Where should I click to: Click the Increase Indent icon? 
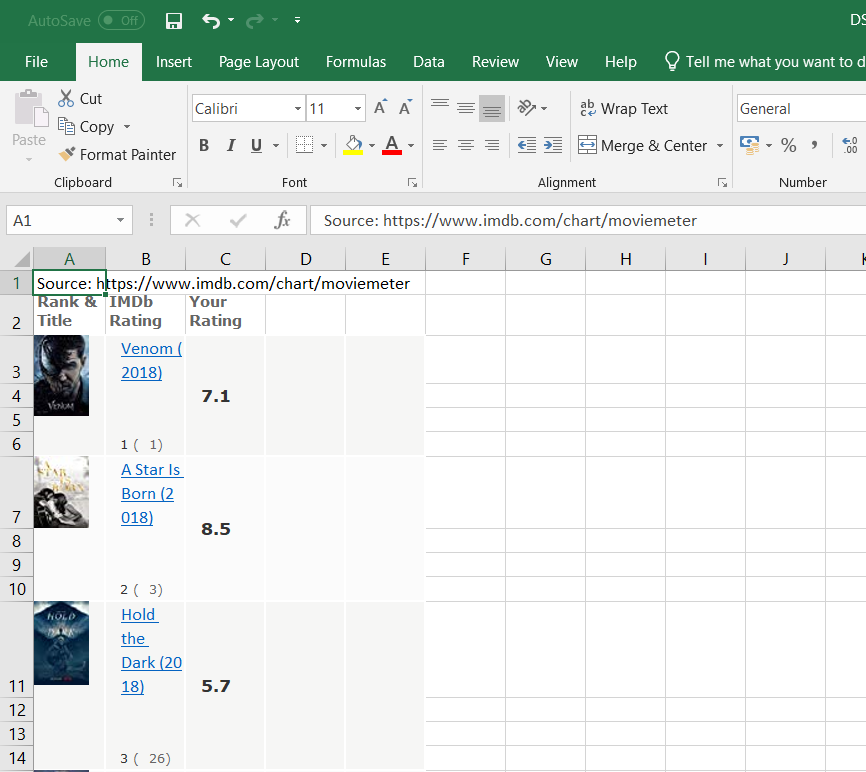point(553,146)
